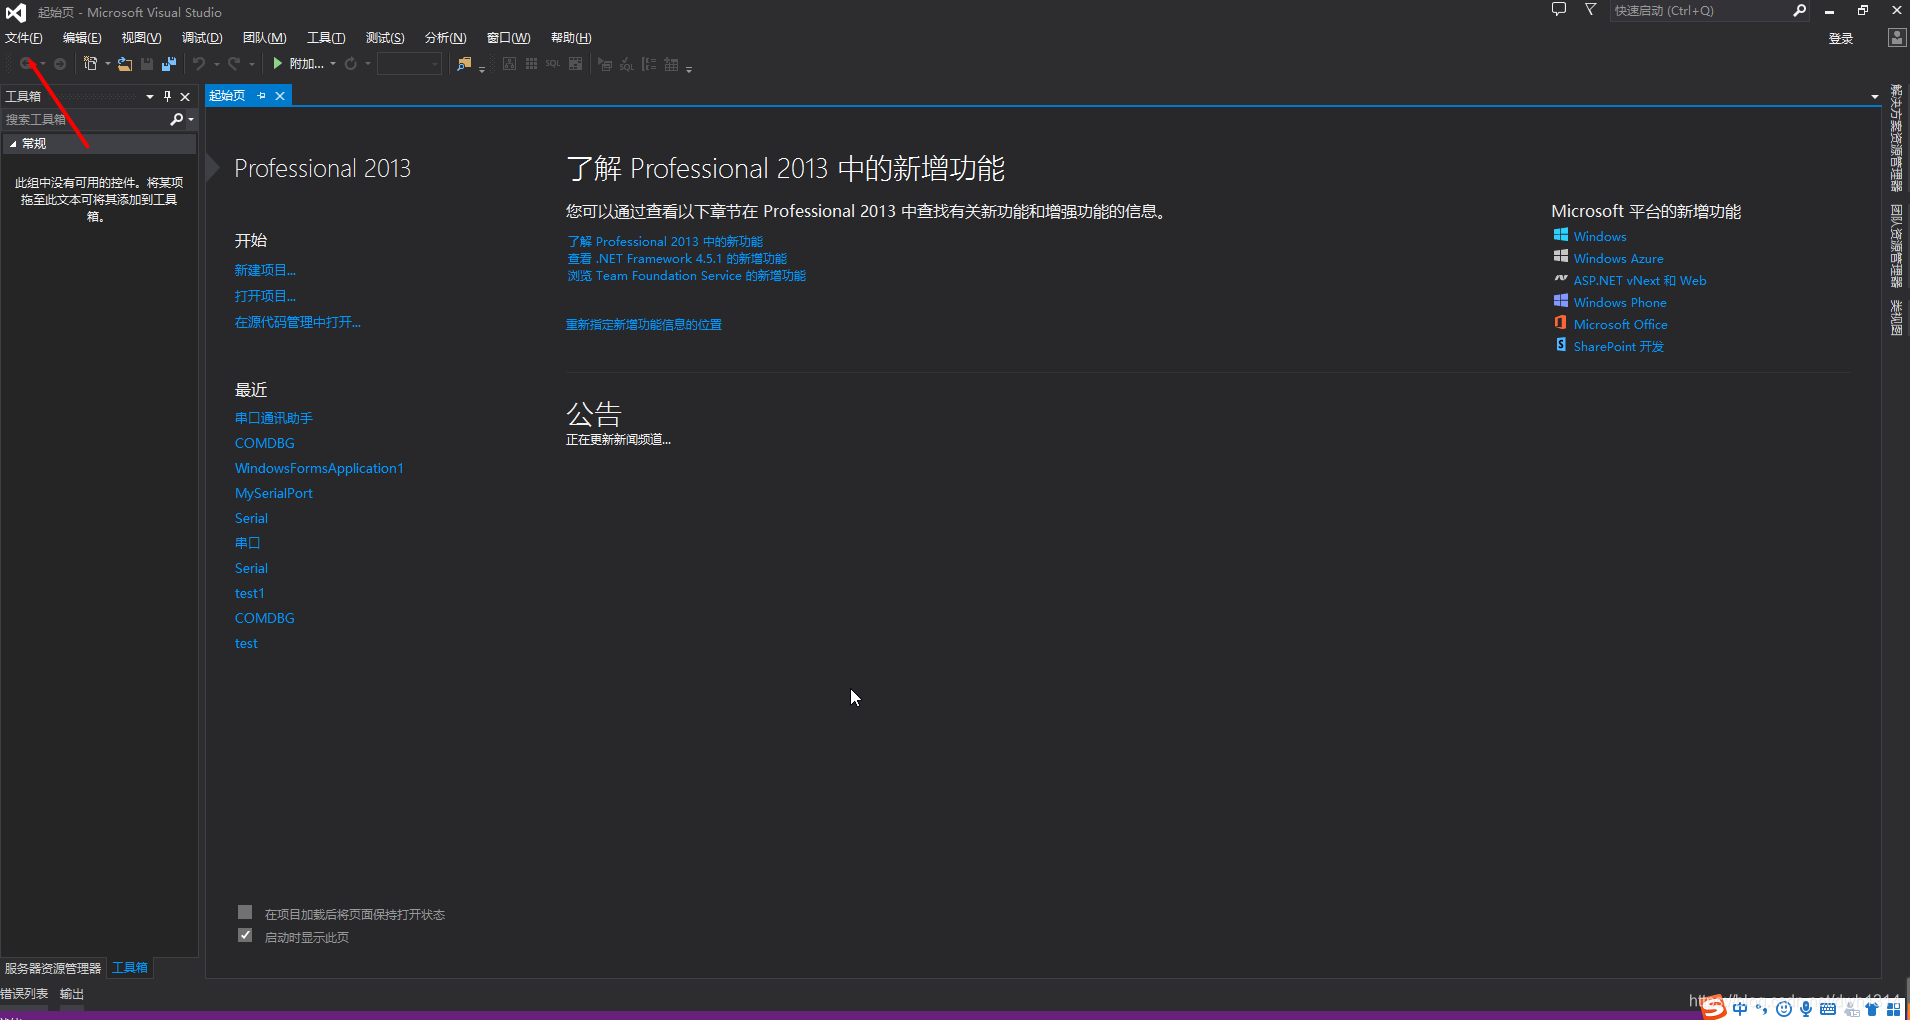The height and width of the screenshot is (1020, 1910).
Task: Open recent project MySerialPort
Action: point(273,493)
